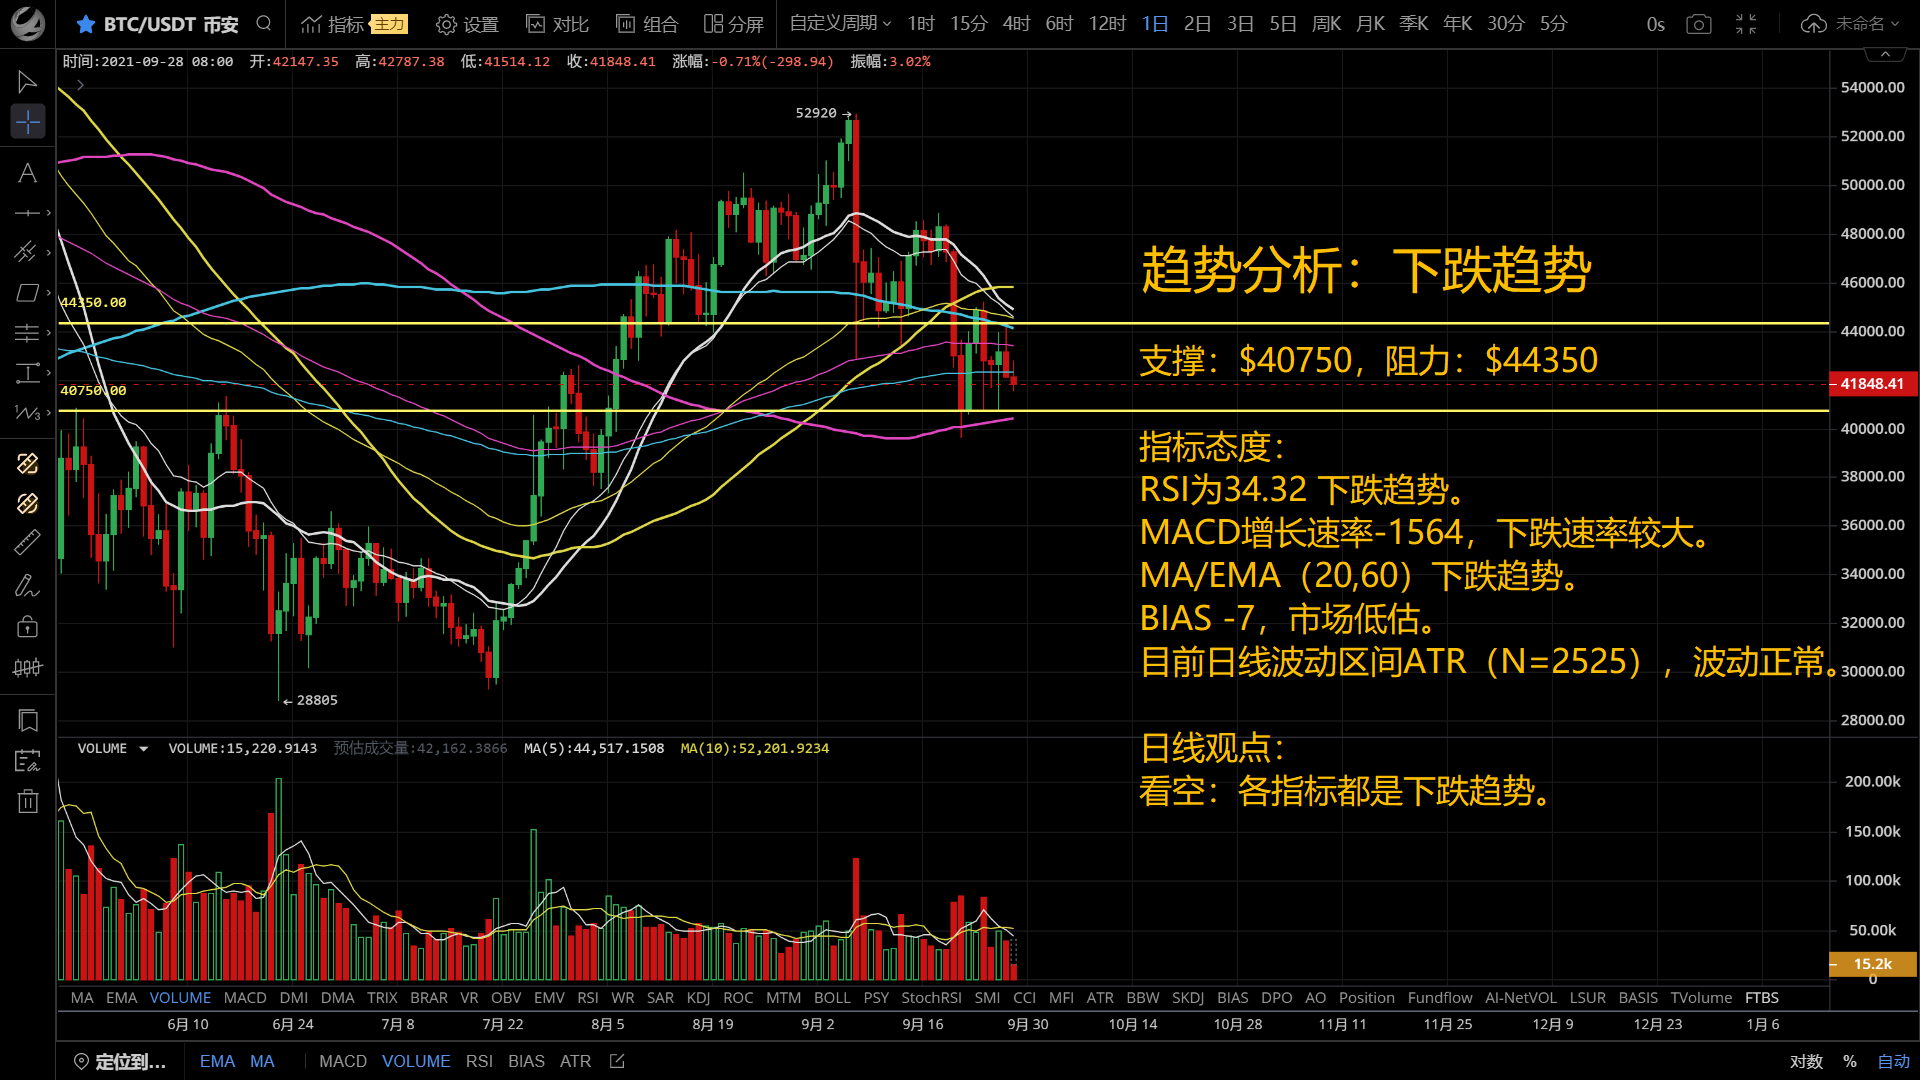Toggle favorite star for BTC/USDT

click(86, 24)
